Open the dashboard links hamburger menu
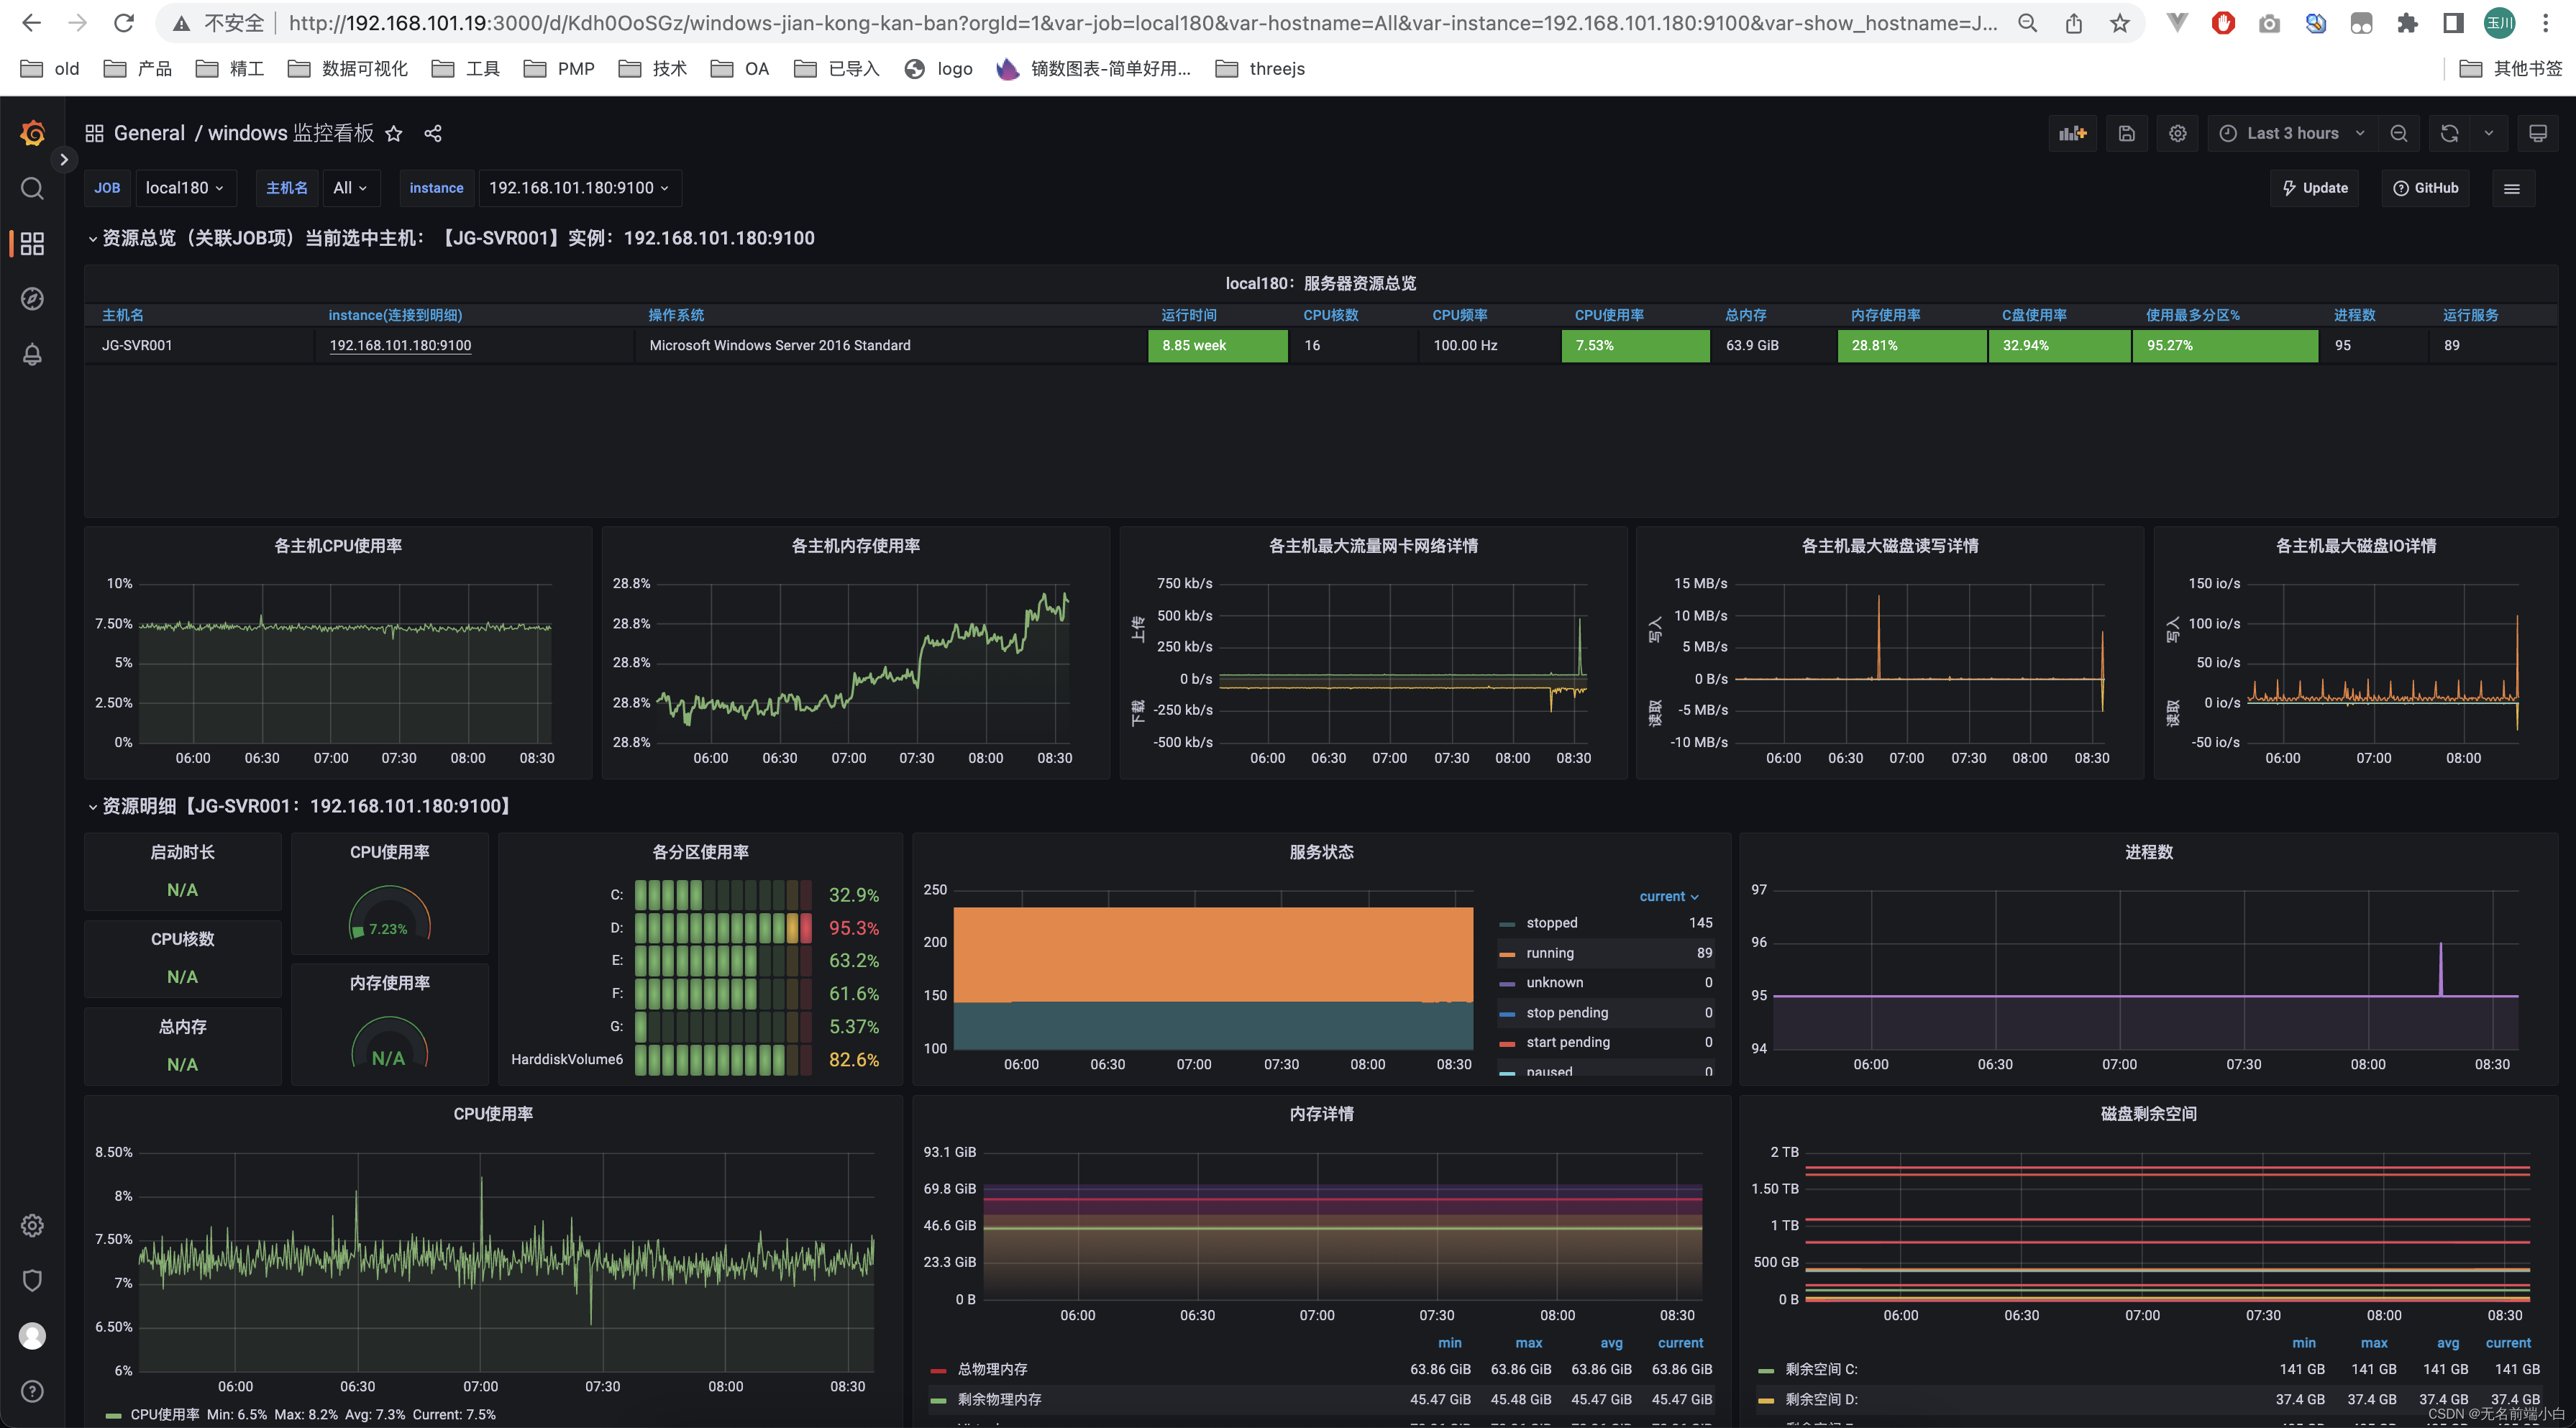The image size is (2576, 1428). (x=2511, y=188)
